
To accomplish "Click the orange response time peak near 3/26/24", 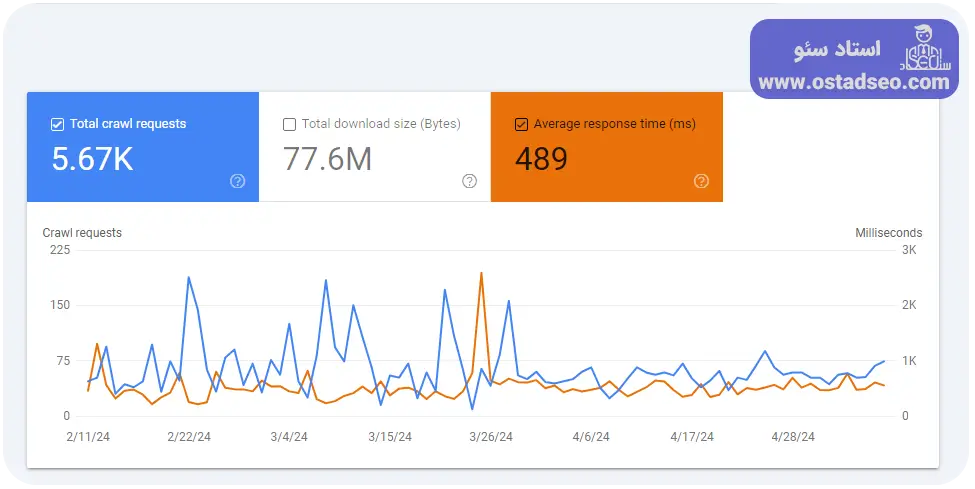I will coord(481,274).
